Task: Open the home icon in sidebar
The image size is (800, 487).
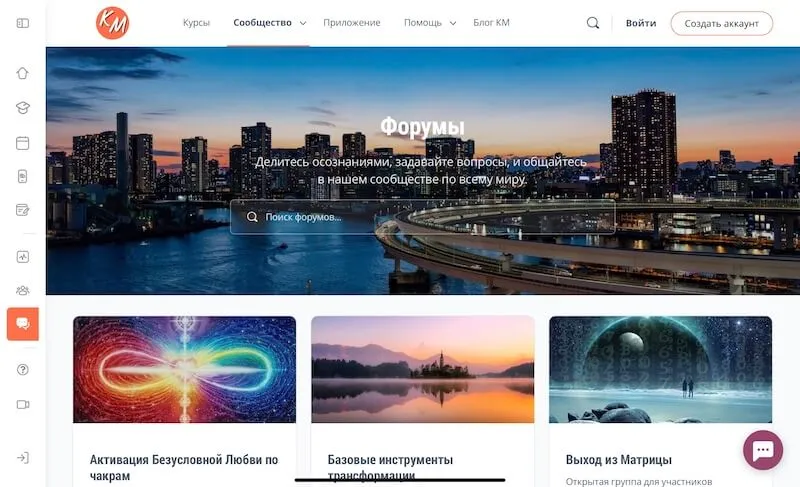Action: pos(22,73)
